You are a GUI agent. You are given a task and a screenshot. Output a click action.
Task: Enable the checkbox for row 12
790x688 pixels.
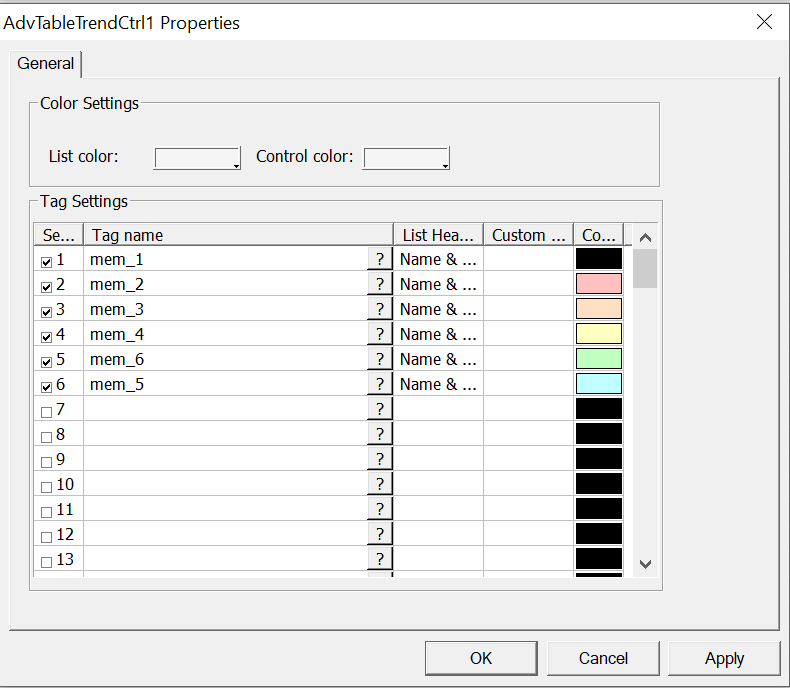46,537
